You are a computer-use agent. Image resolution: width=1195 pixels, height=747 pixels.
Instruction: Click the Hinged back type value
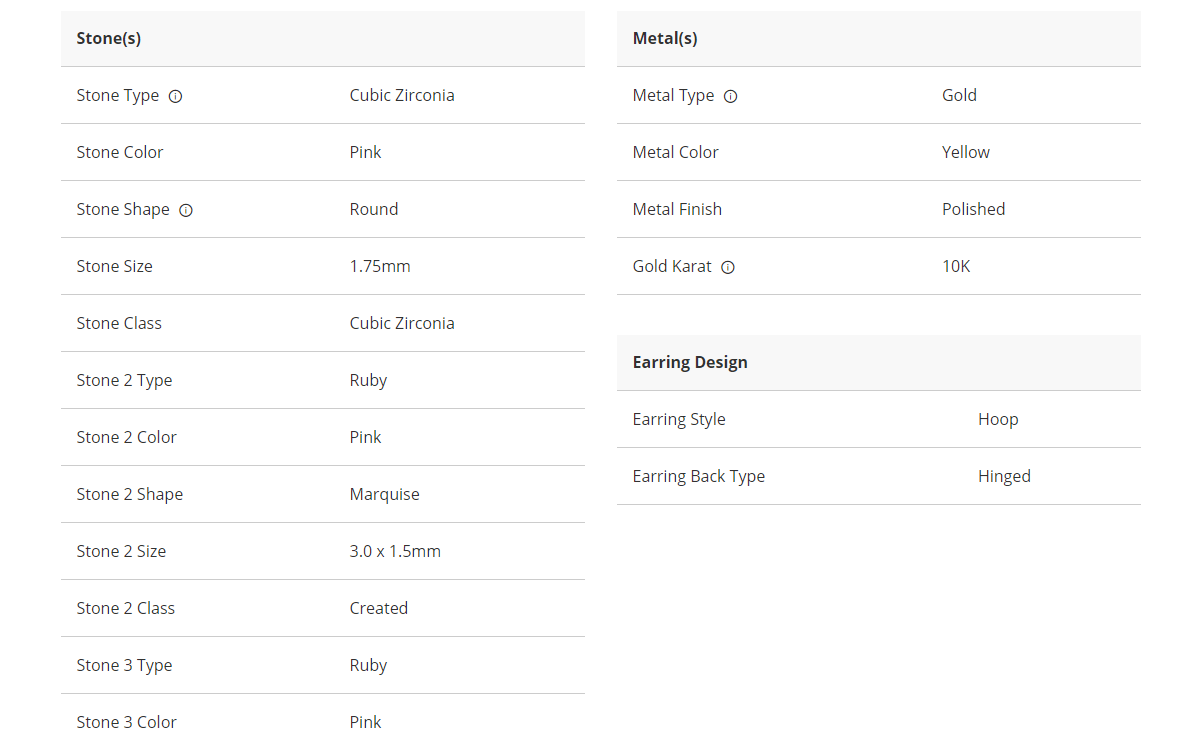point(1004,476)
